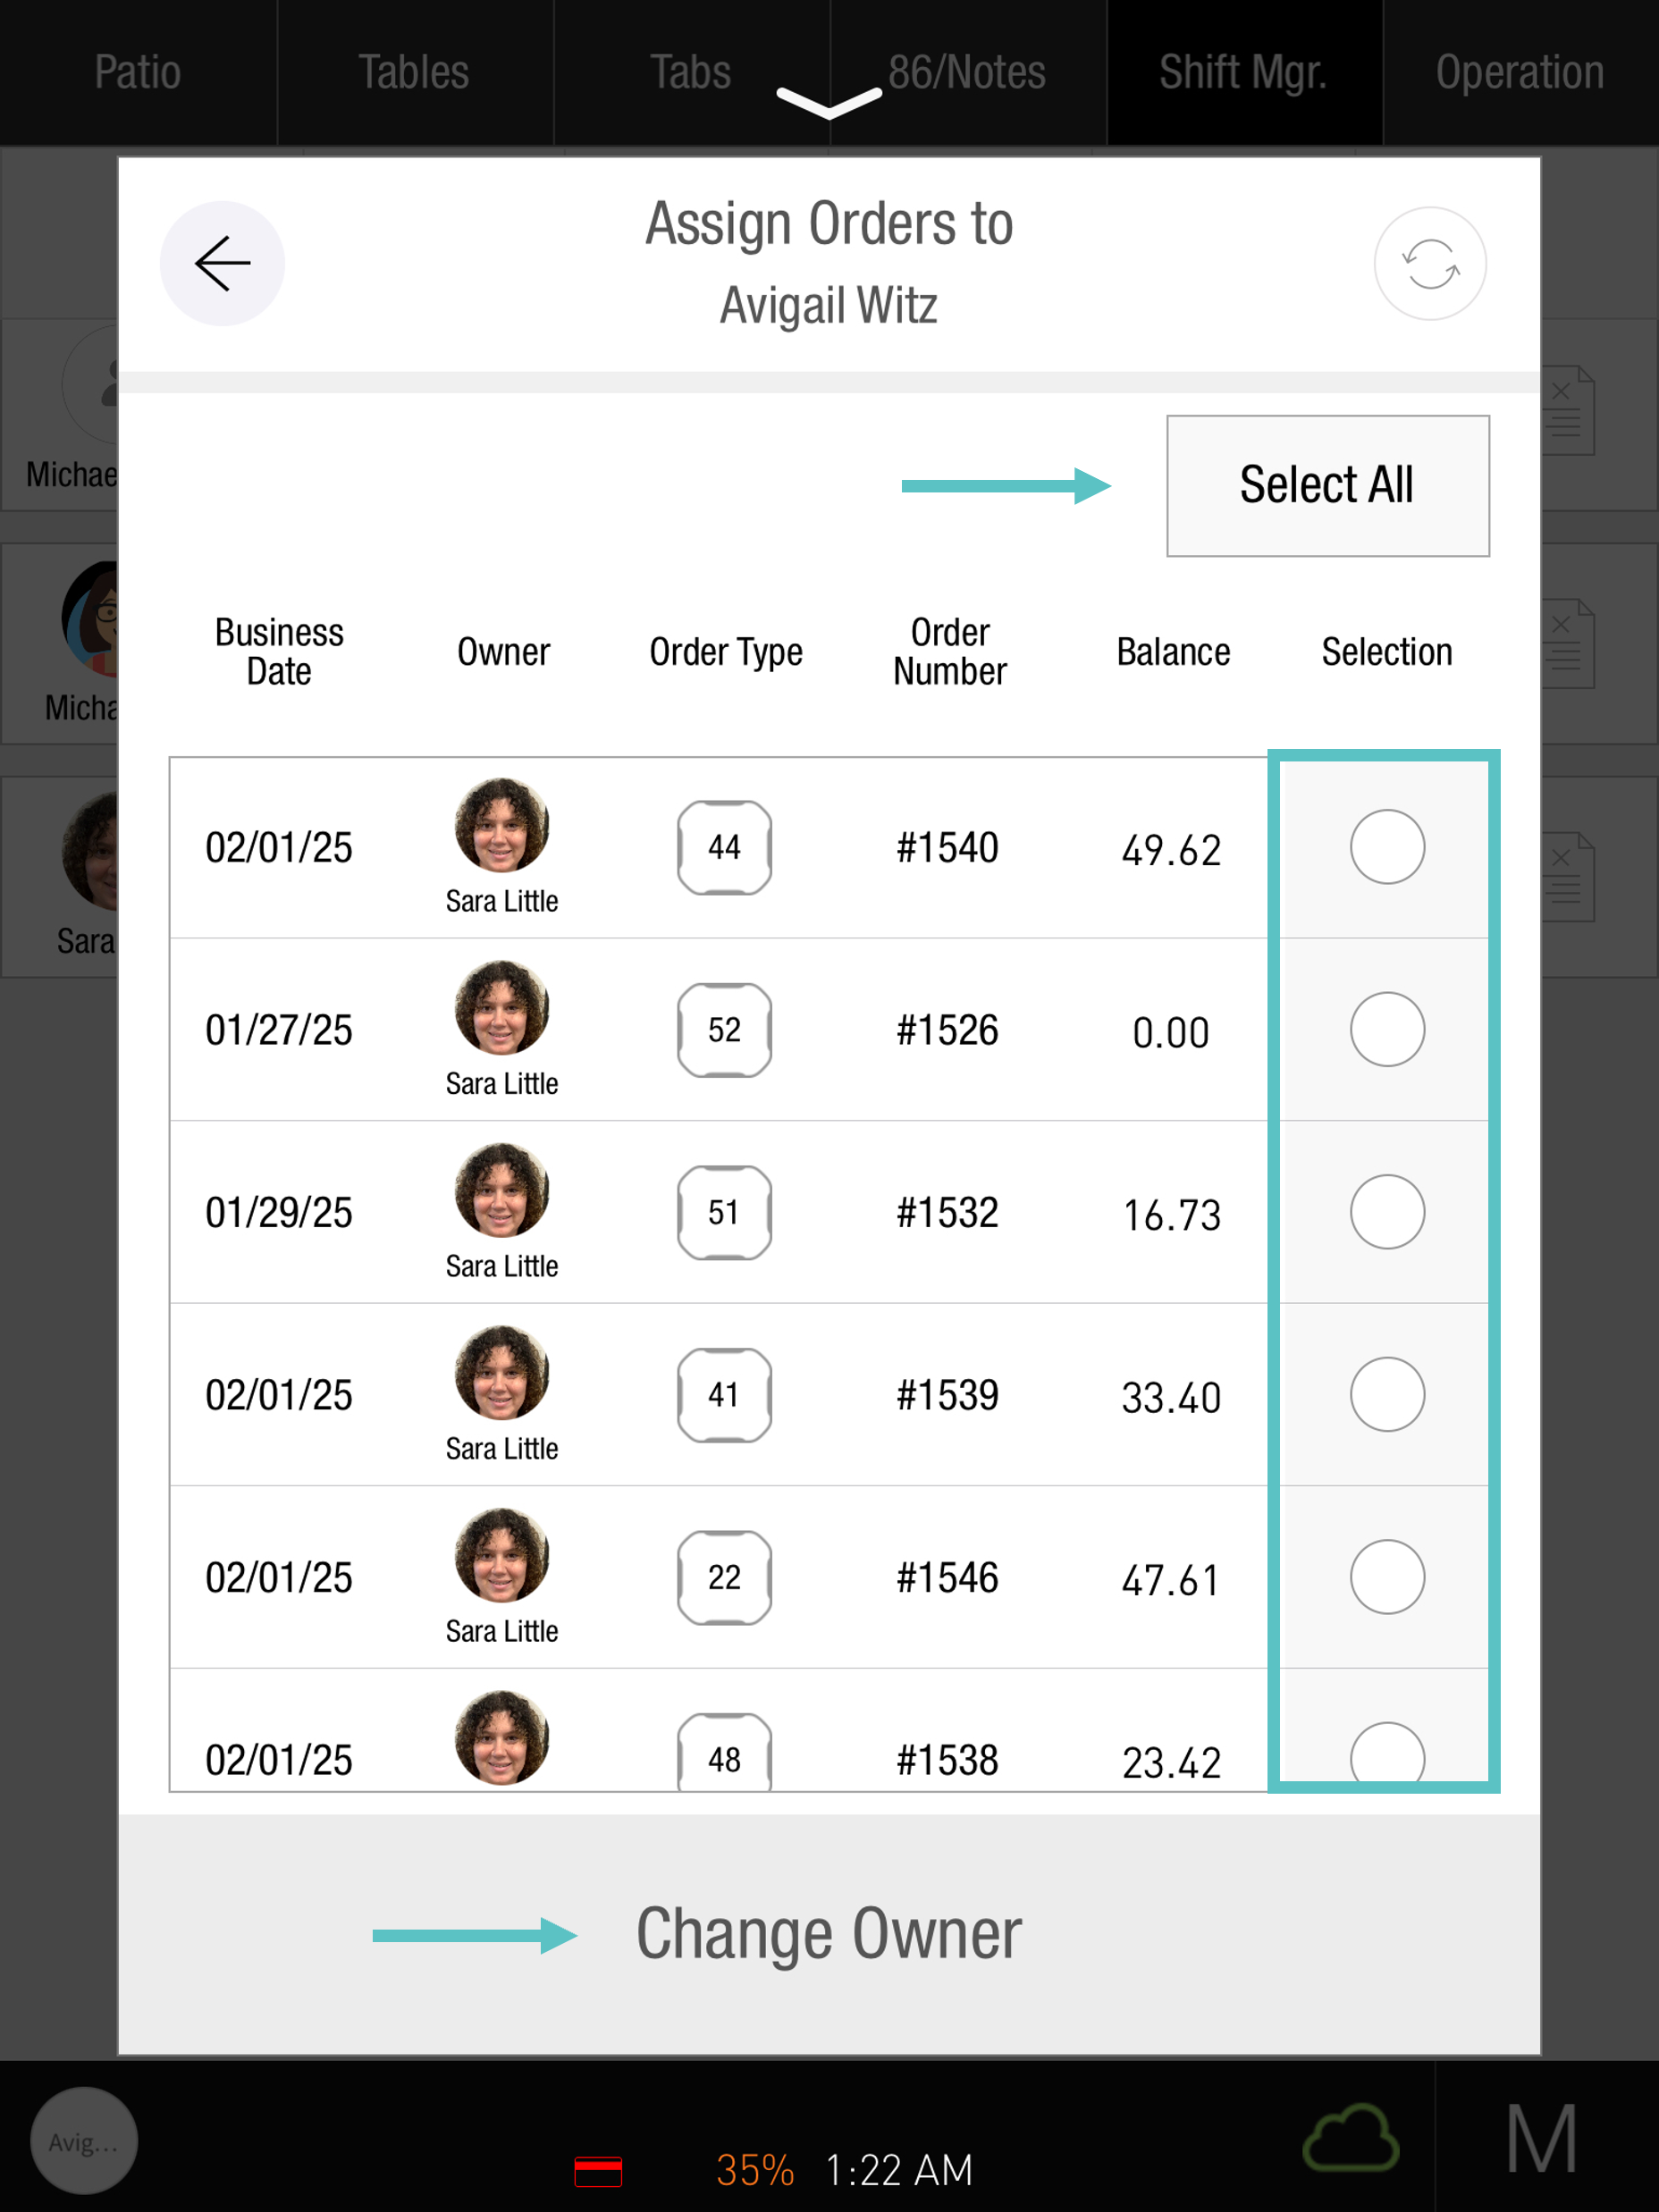This screenshot has width=1659, height=2212.
Task: Tap Sara Little photo for order #1532
Action: pyautogui.click(x=502, y=1191)
